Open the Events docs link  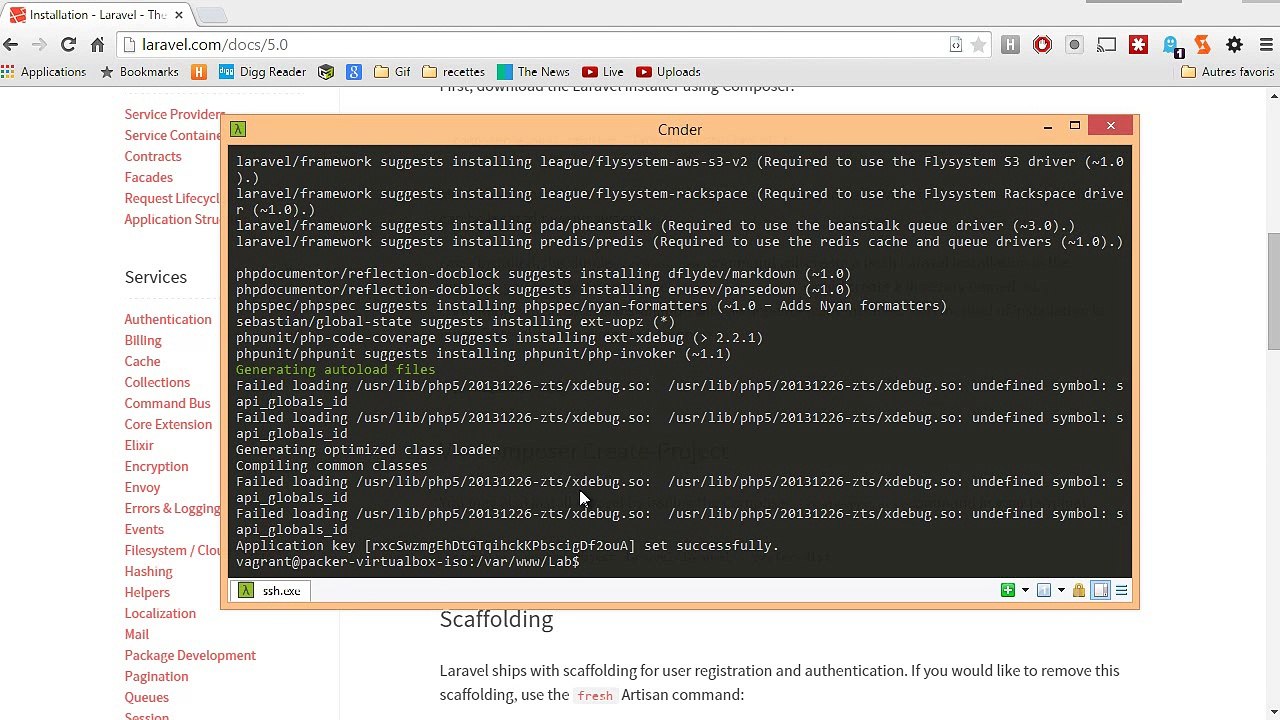pos(144,530)
